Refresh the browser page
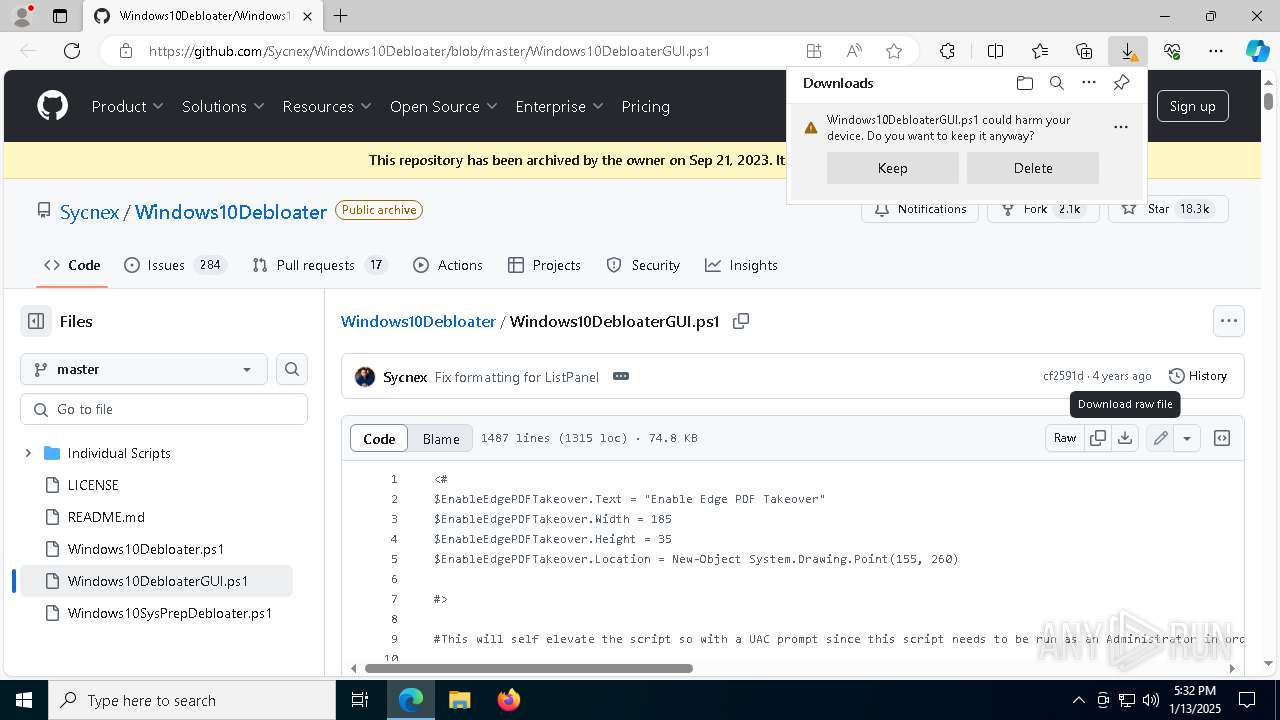The height and width of the screenshot is (720, 1280). coord(72,51)
